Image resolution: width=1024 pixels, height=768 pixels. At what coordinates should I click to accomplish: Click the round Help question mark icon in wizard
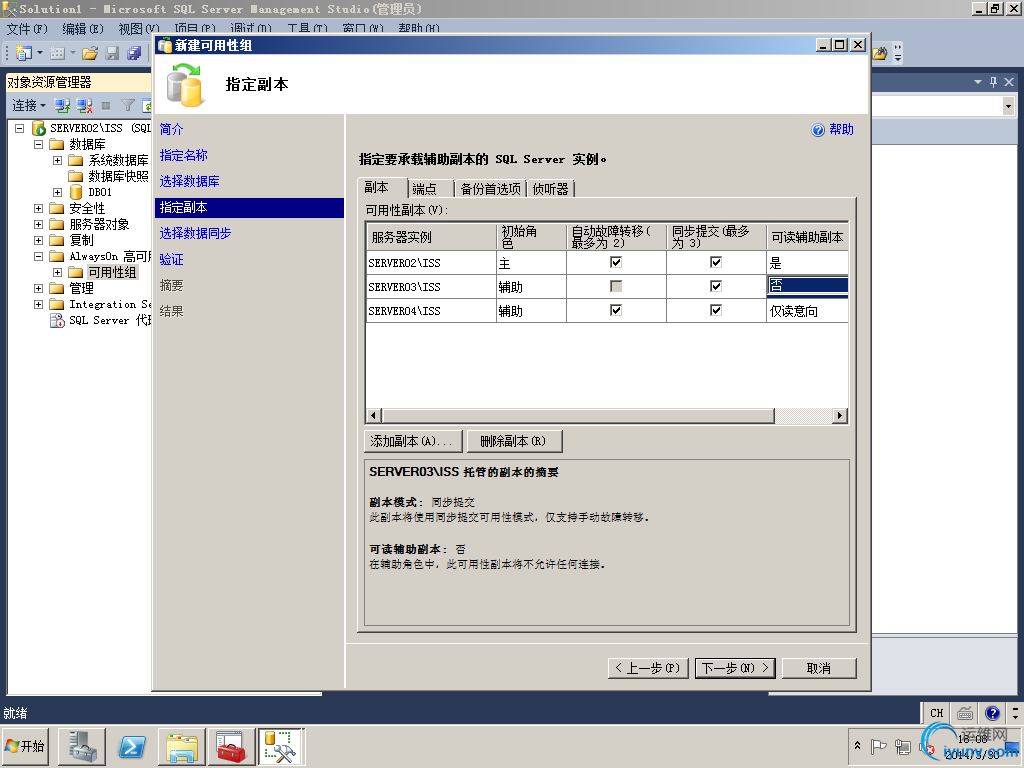coord(818,130)
